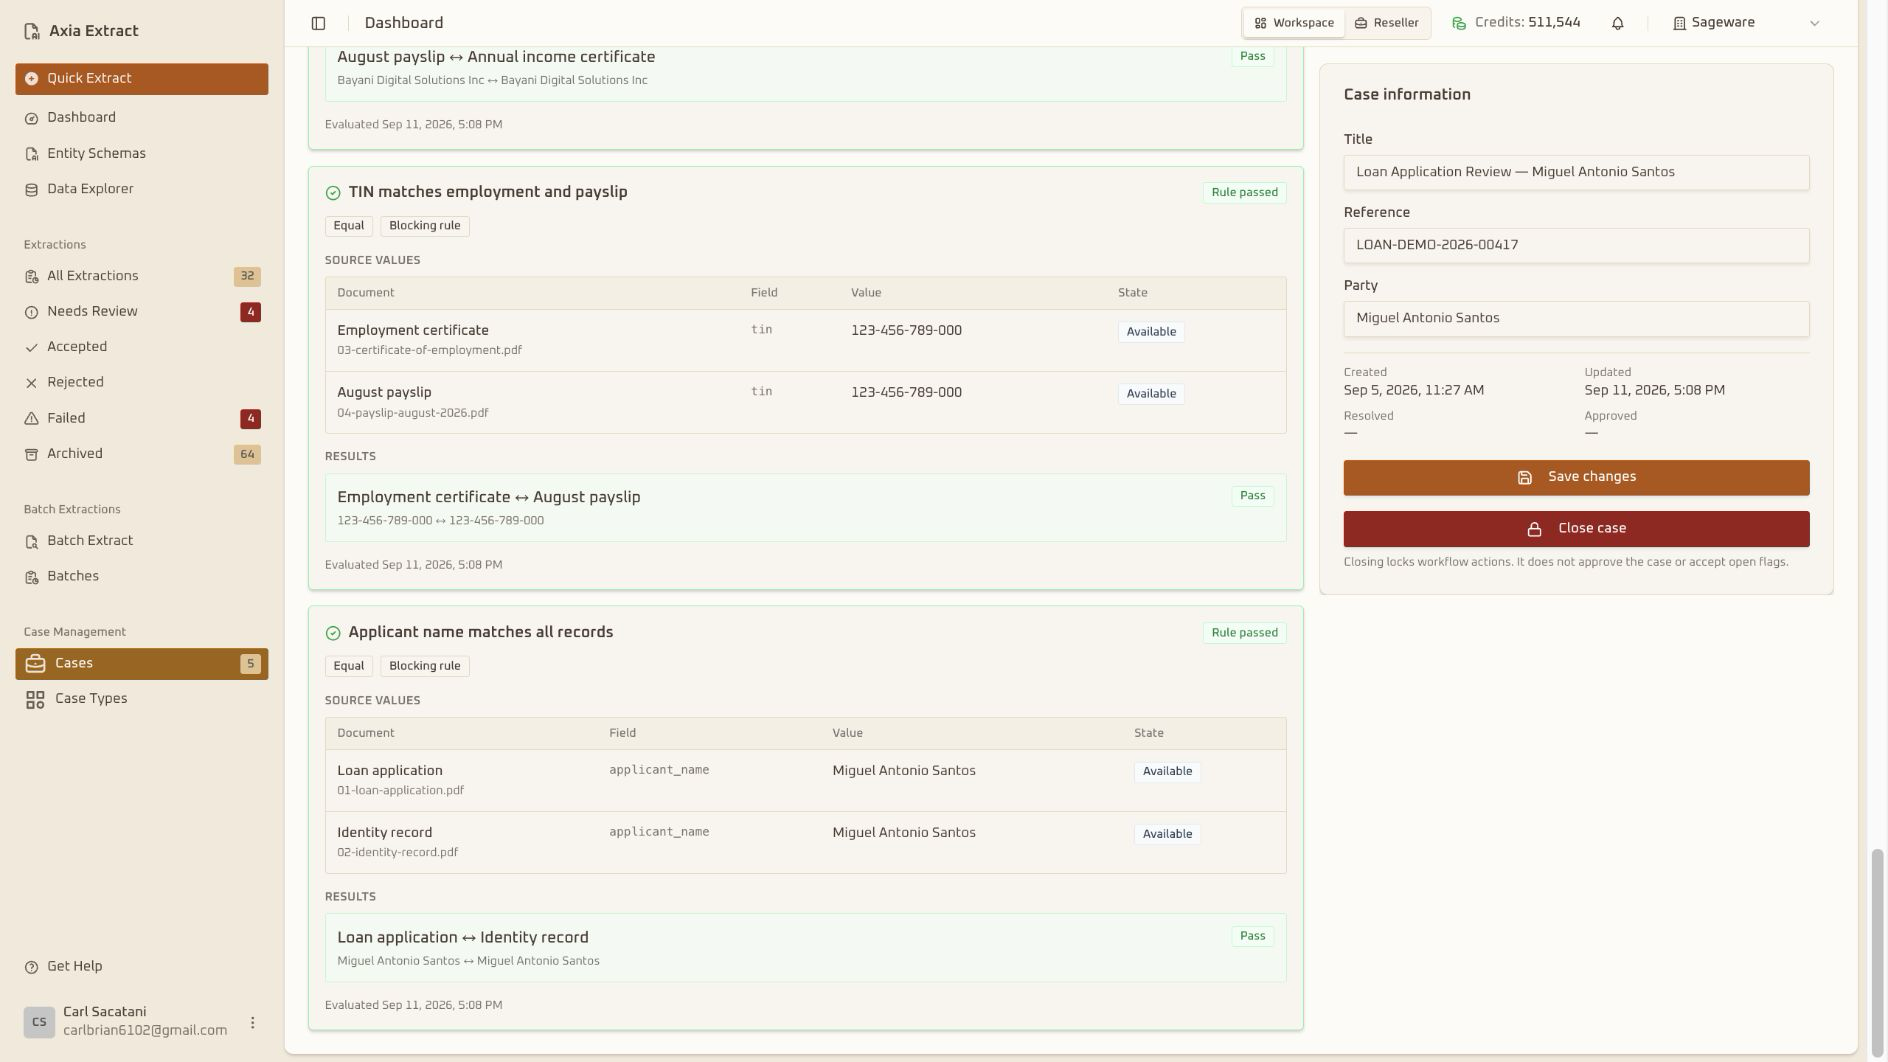Show Rejected extractions
The width and height of the screenshot is (1888, 1062).
[x=141, y=383]
